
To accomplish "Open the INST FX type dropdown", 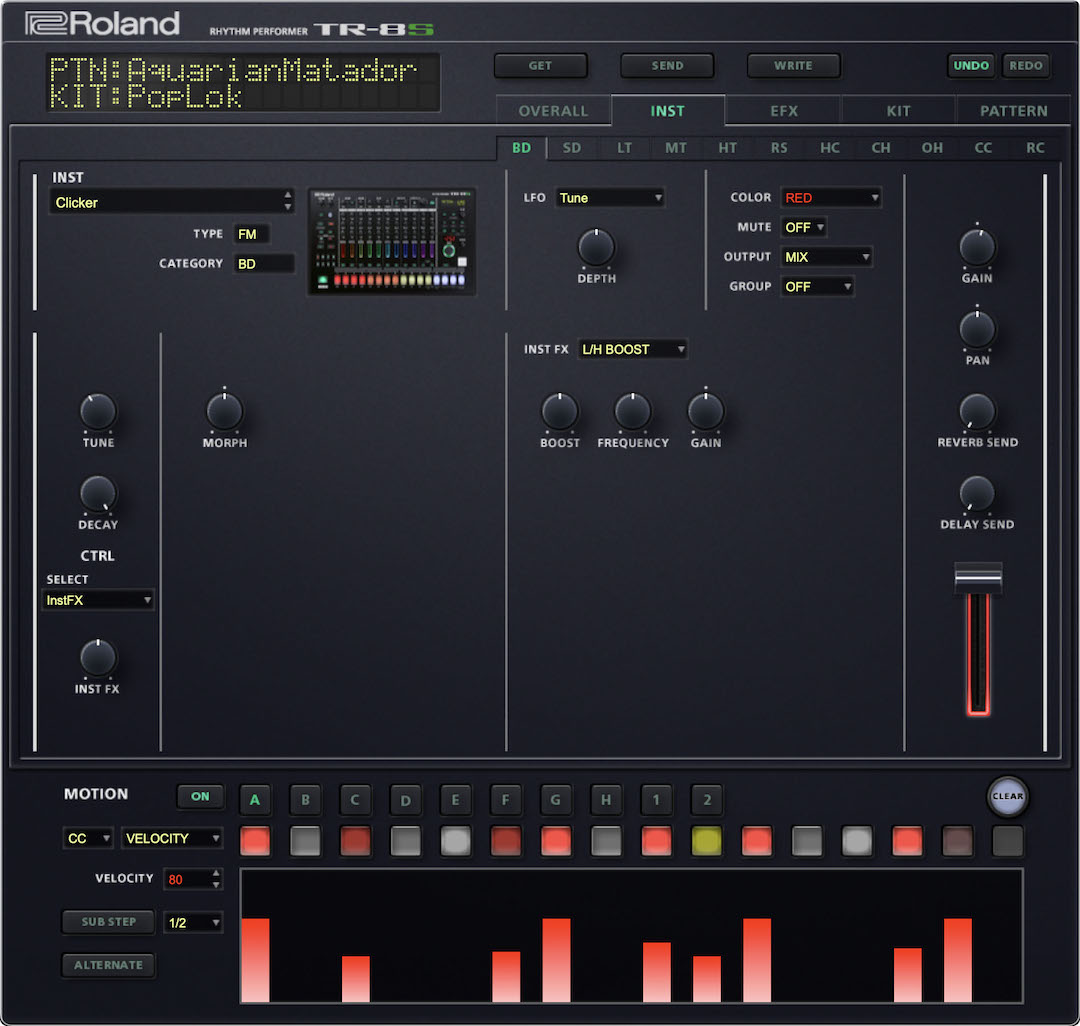I will point(633,350).
